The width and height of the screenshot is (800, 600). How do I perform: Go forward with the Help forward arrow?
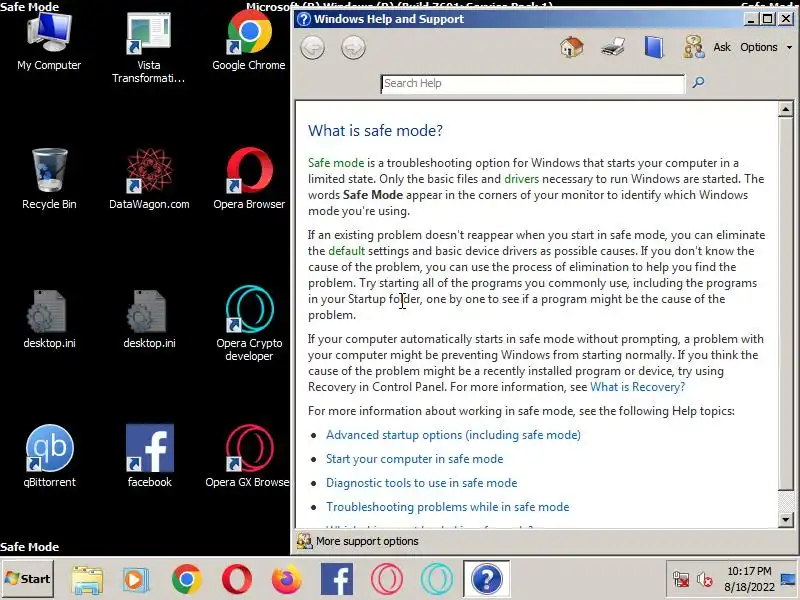[353, 48]
